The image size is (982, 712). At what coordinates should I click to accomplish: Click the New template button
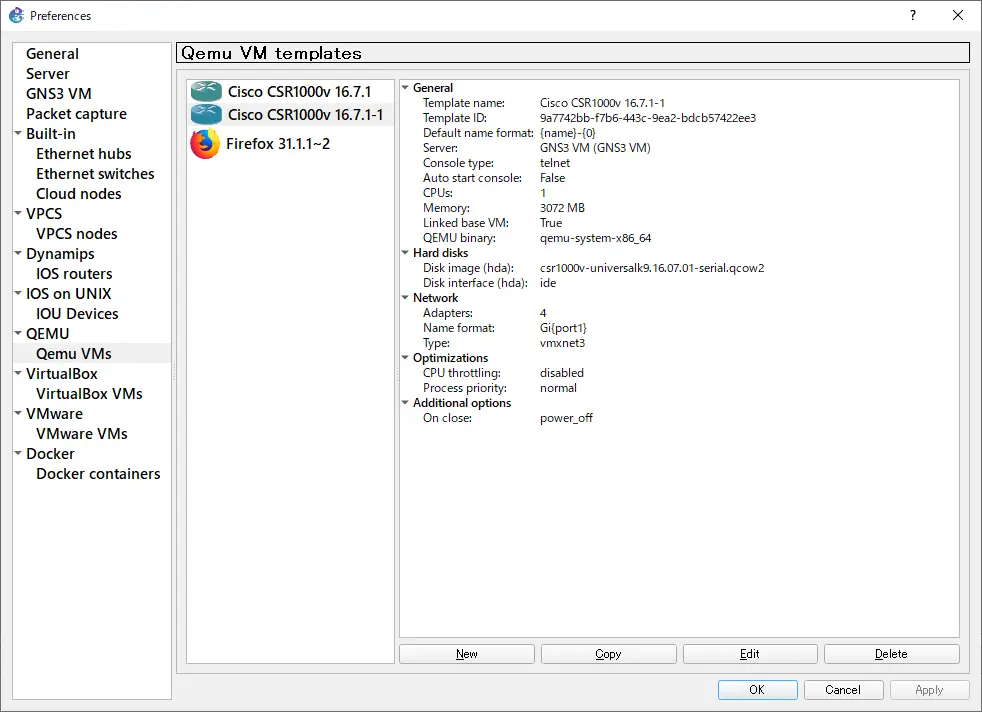[x=467, y=654]
